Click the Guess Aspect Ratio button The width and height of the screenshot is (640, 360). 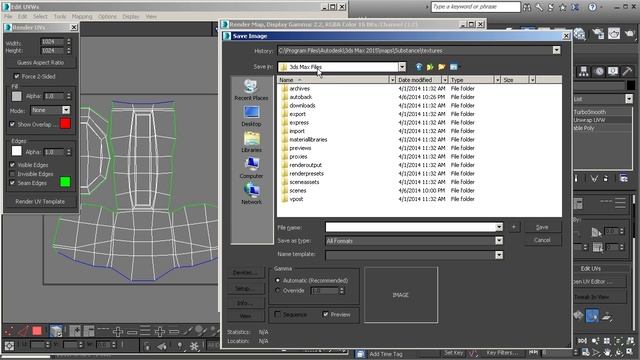40,62
